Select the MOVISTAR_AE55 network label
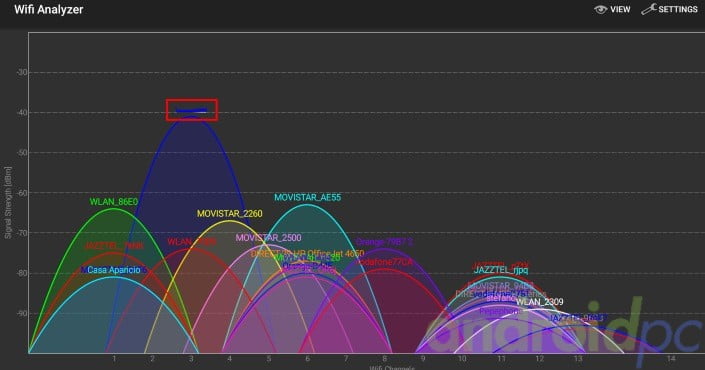This screenshot has height=370, width=705. 308,197
